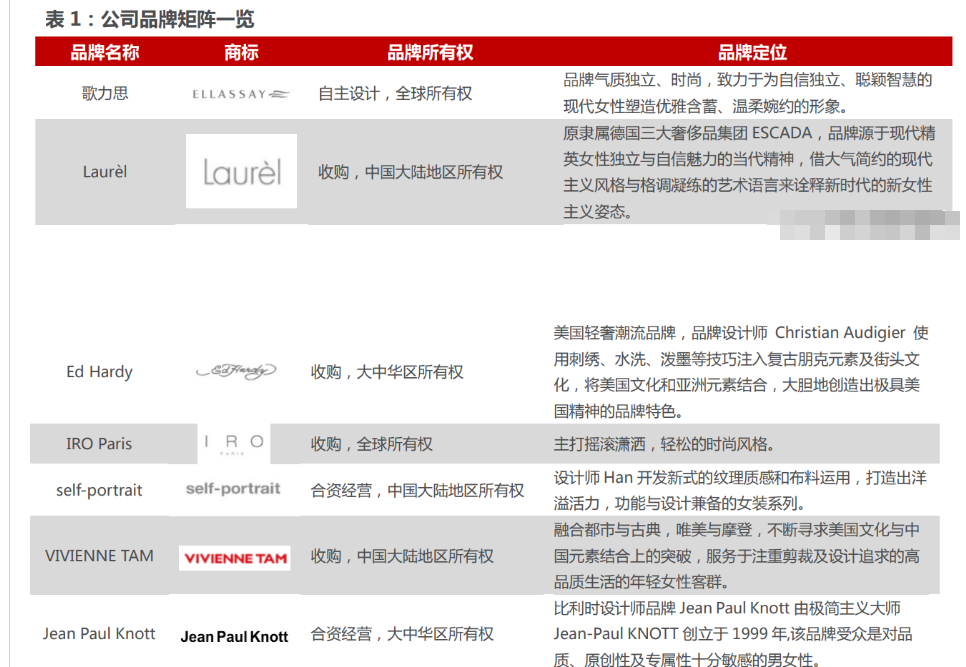Select the 品牌名称 column header
This screenshot has width=966, height=667.
[x=105, y=52]
